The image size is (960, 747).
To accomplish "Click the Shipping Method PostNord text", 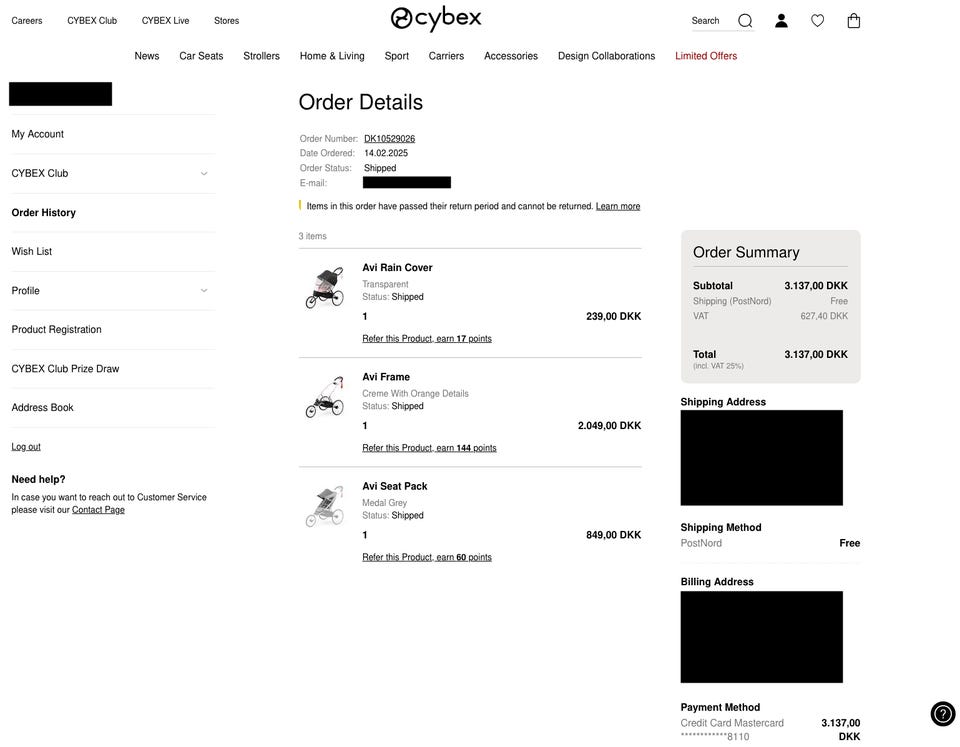I will [701, 543].
